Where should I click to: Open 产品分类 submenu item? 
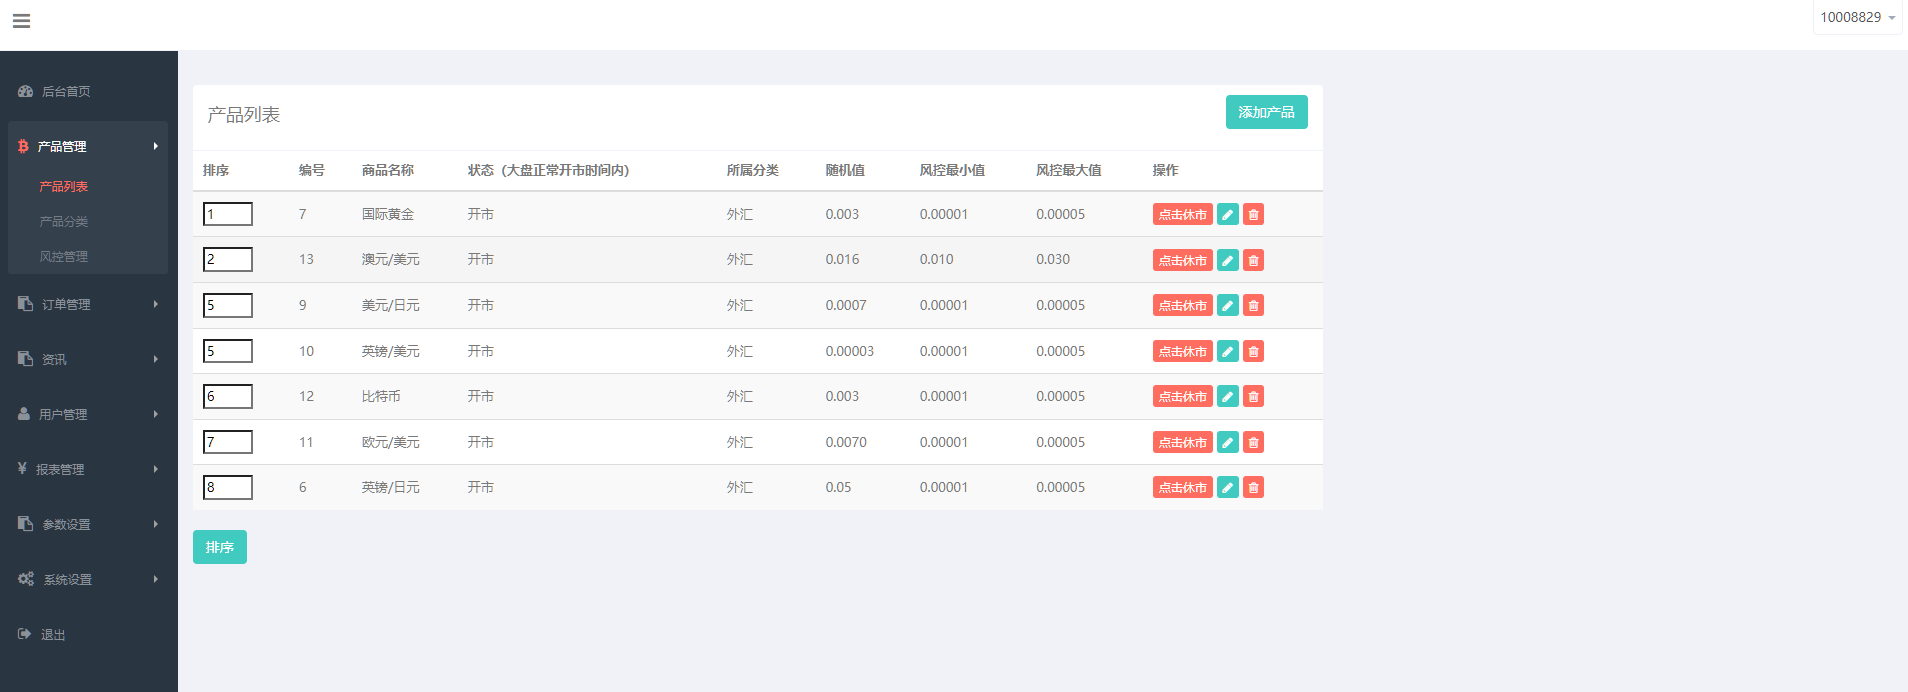click(64, 222)
